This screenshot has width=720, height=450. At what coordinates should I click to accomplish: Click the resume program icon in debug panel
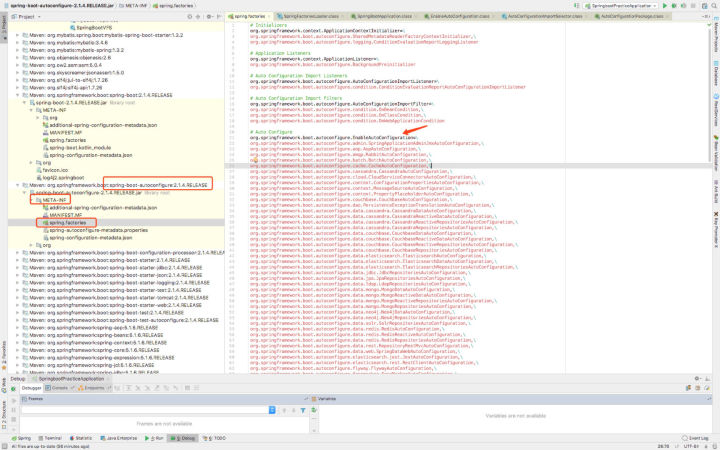[x=14, y=400]
